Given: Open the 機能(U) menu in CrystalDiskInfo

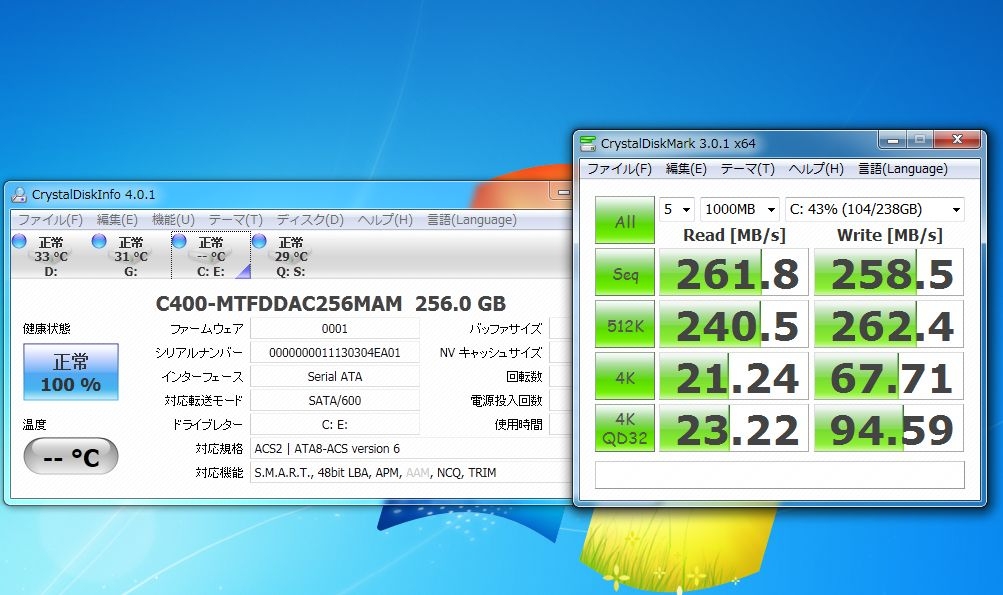Looking at the screenshot, I should coord(173,220).
